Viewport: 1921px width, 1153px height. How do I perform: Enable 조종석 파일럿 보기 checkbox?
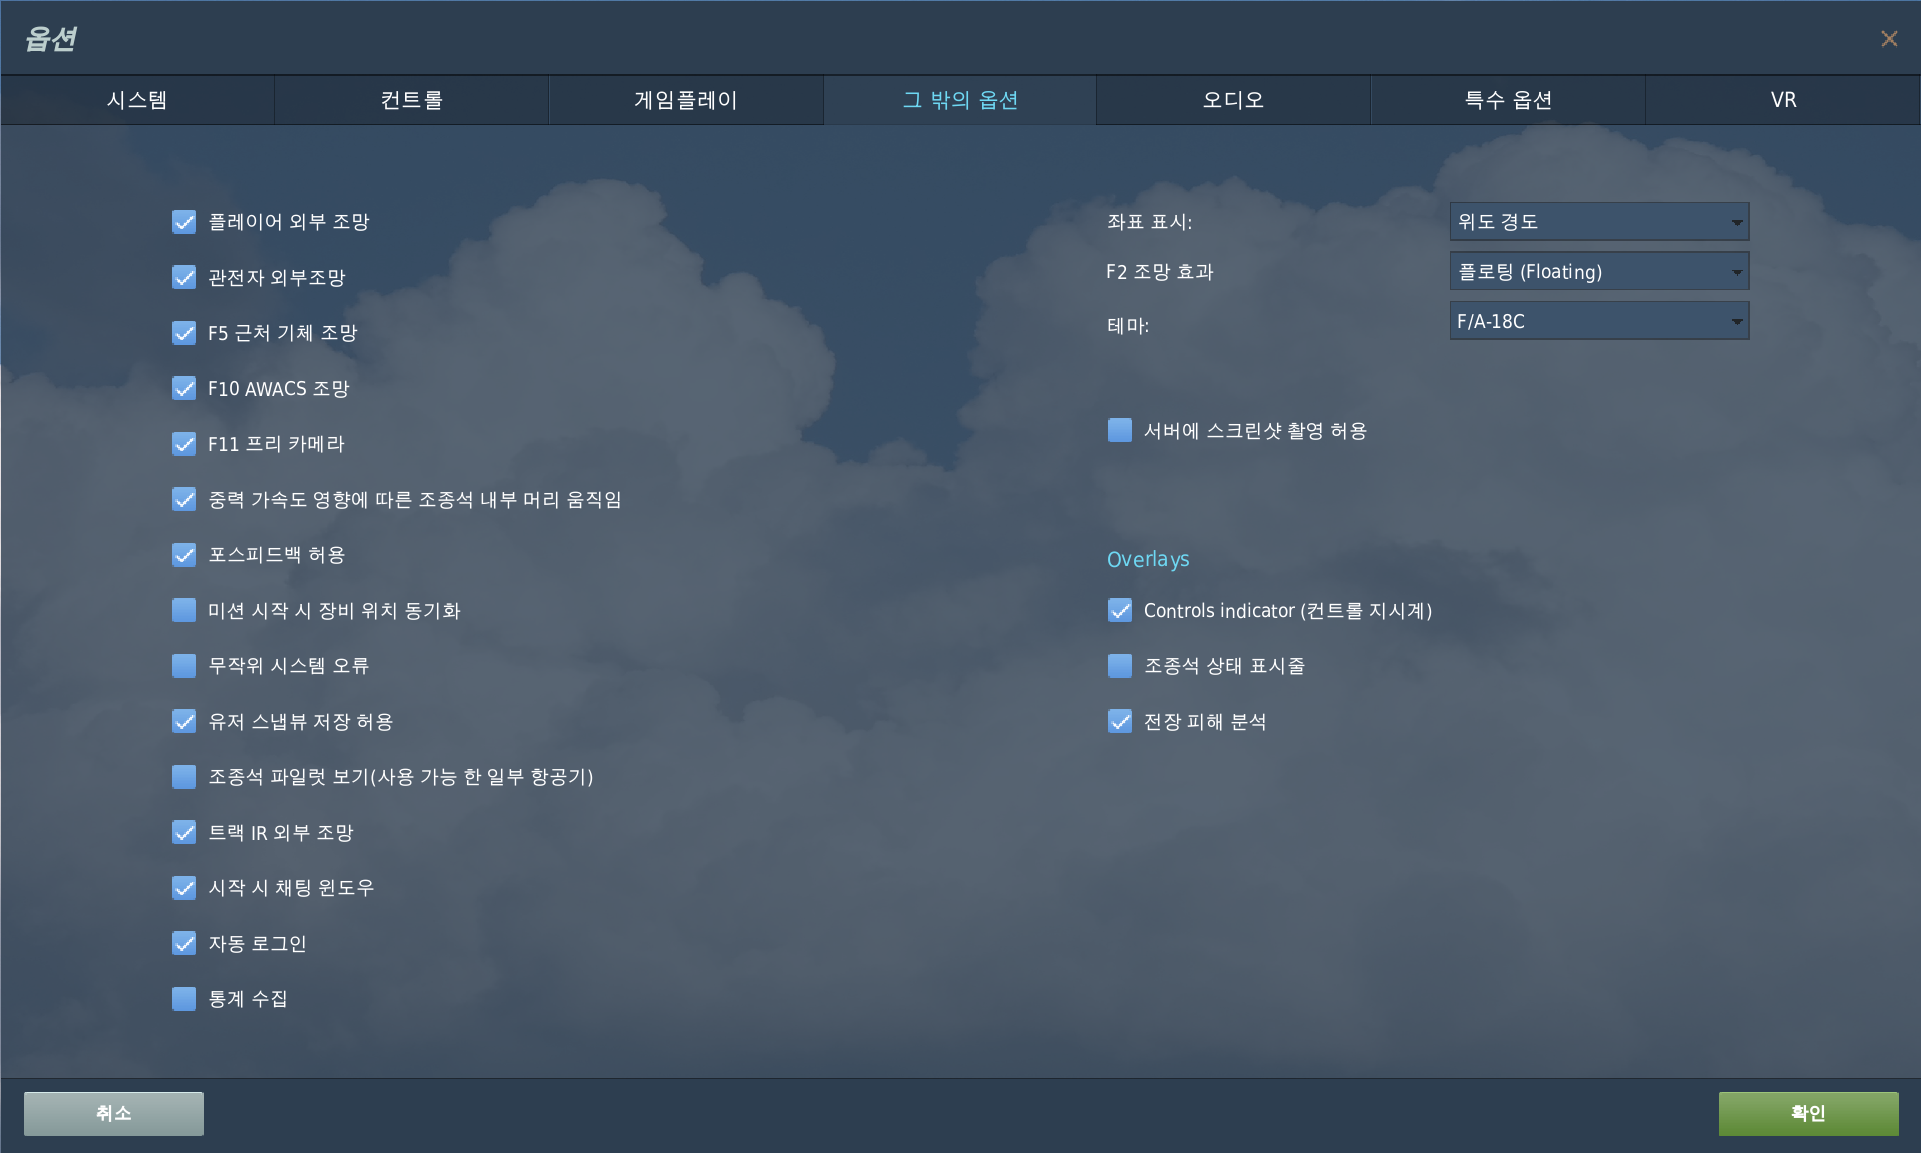pos(184,777)
